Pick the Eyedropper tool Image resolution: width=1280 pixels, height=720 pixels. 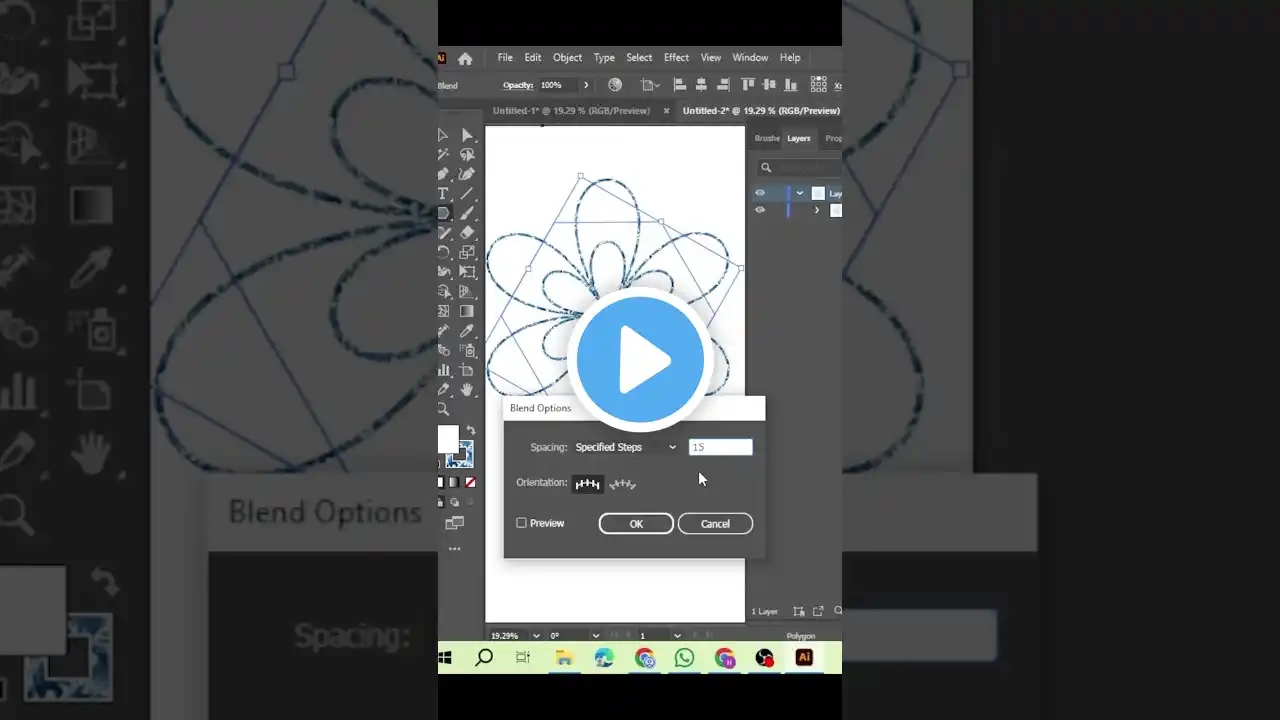(467, 331)
